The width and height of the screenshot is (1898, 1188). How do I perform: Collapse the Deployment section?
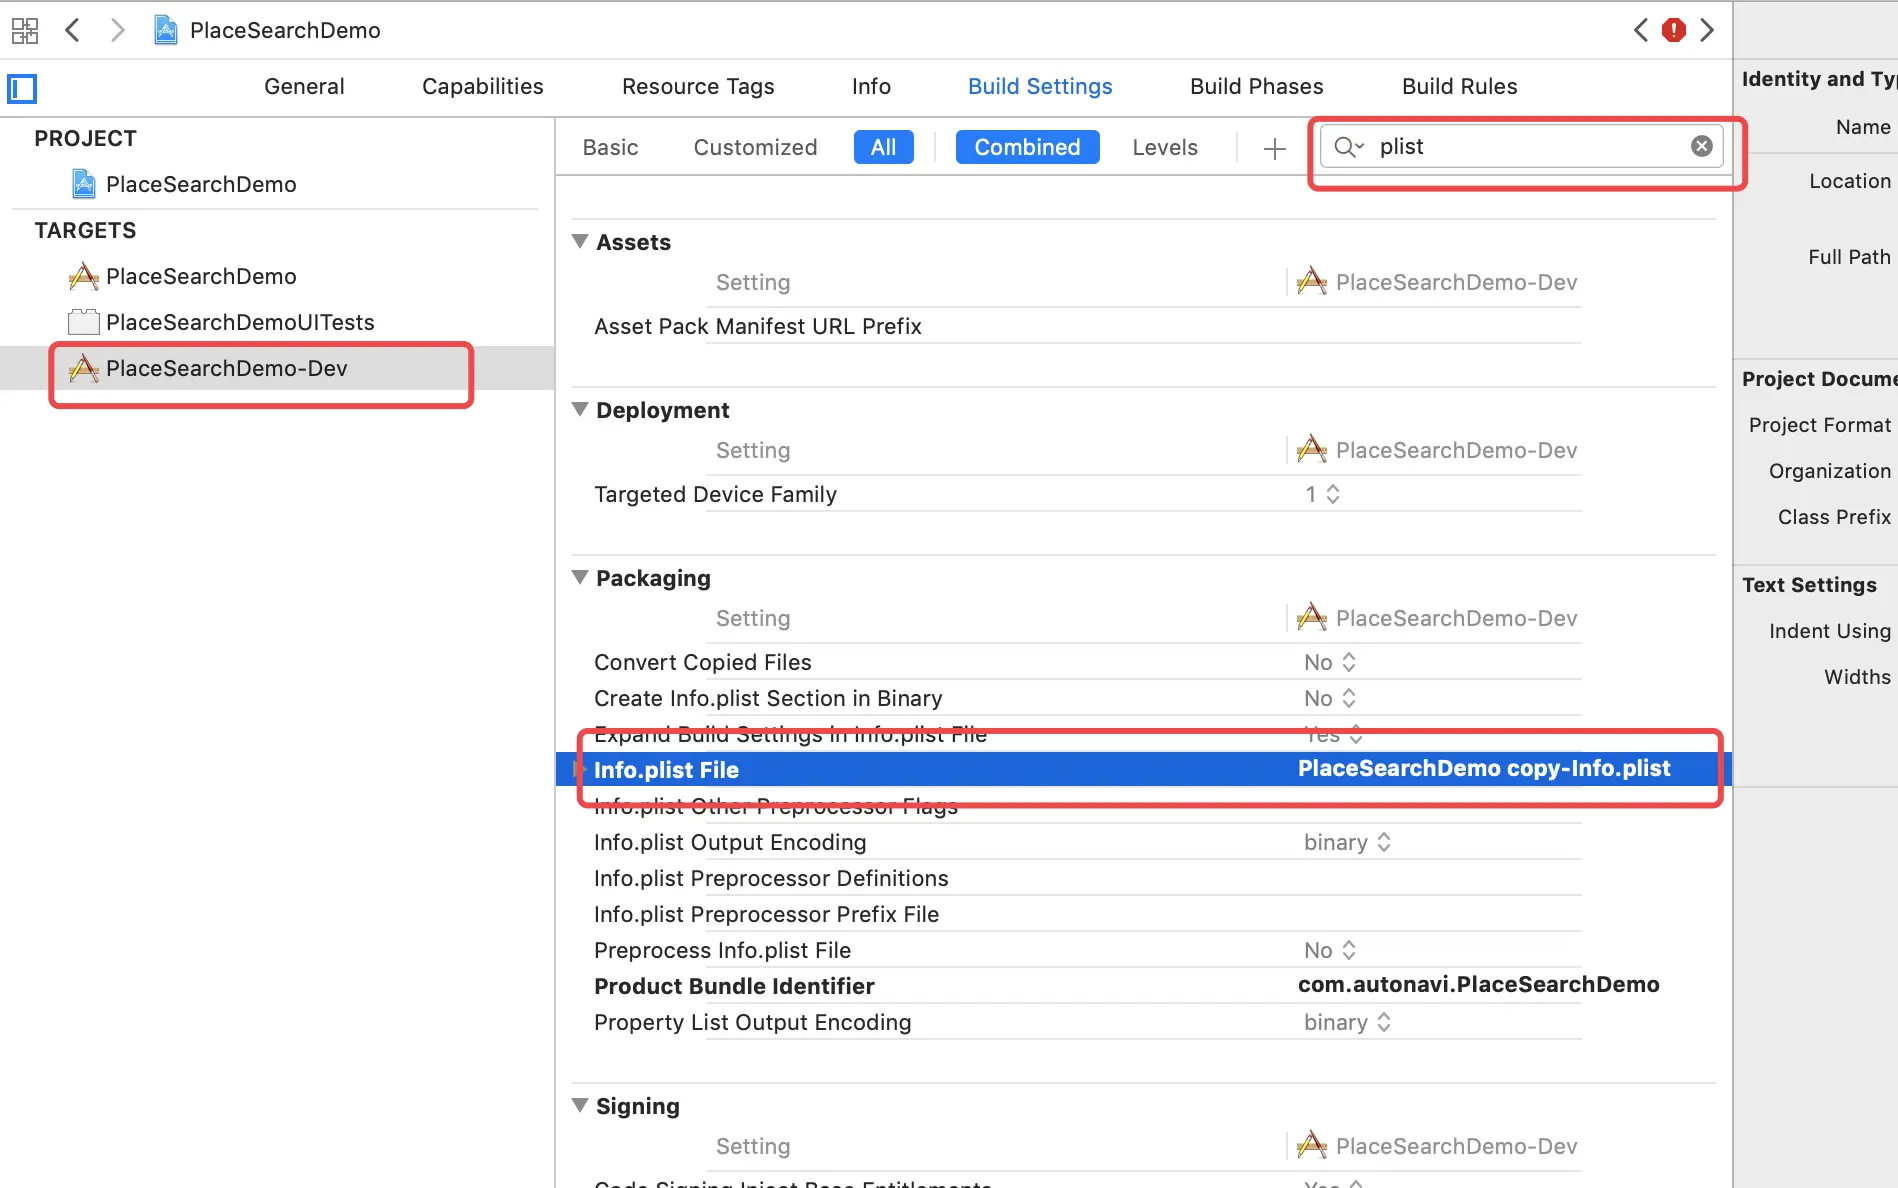[580, 409]
